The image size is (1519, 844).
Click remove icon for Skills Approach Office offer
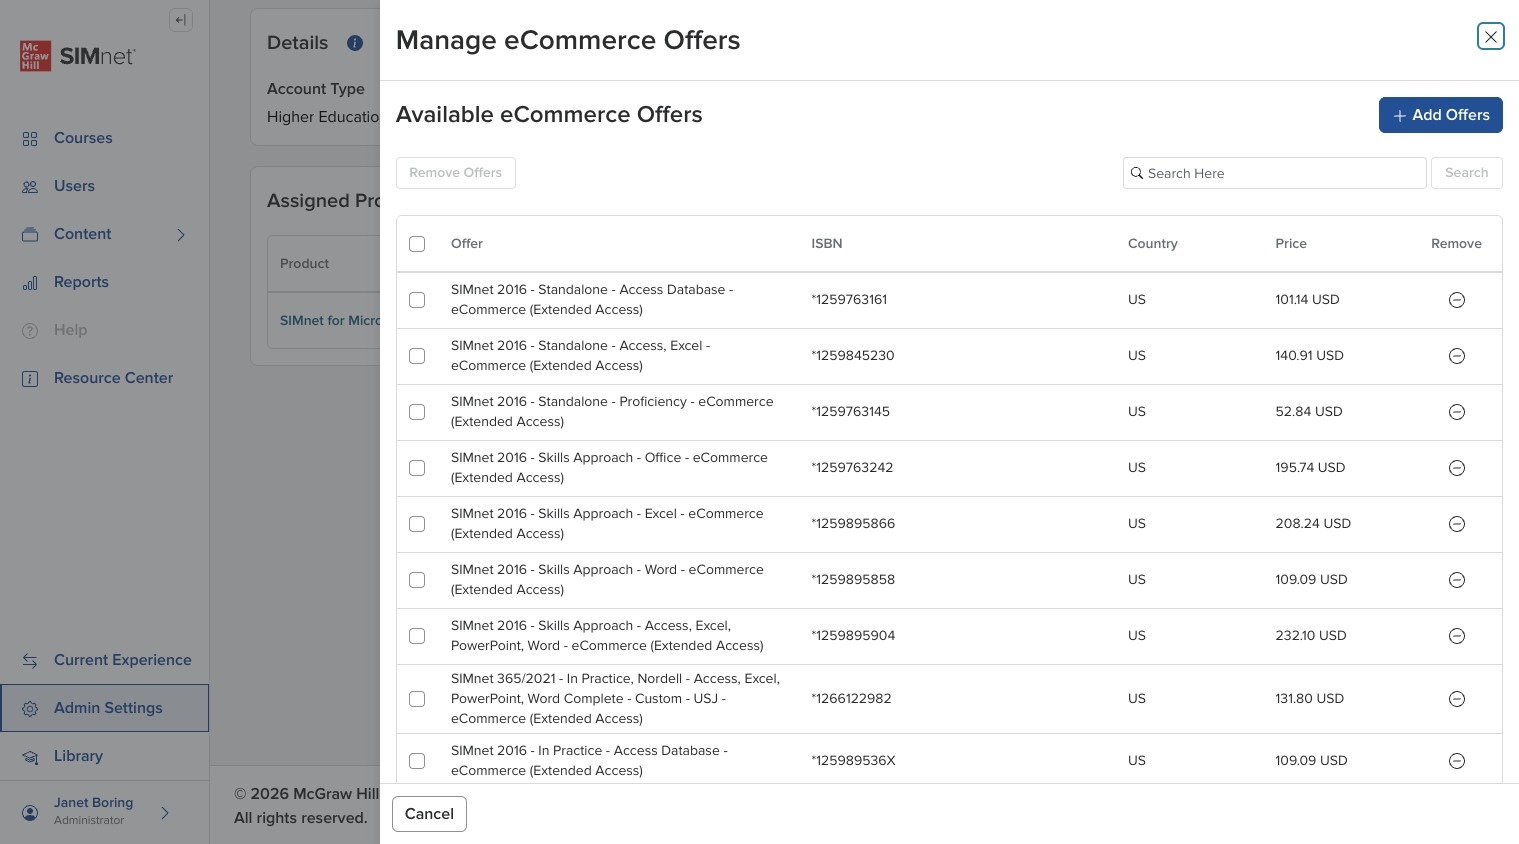pos(1457,468)
